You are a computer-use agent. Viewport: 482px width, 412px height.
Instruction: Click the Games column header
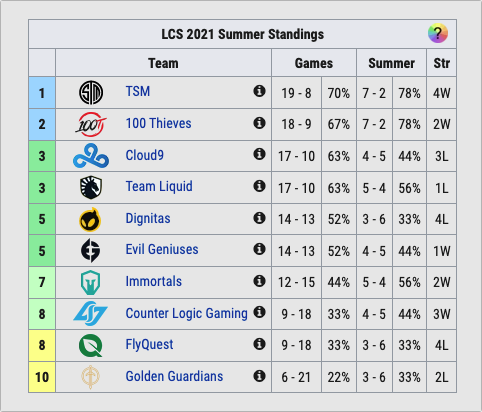pyautogui.click(x=314, y=63)
